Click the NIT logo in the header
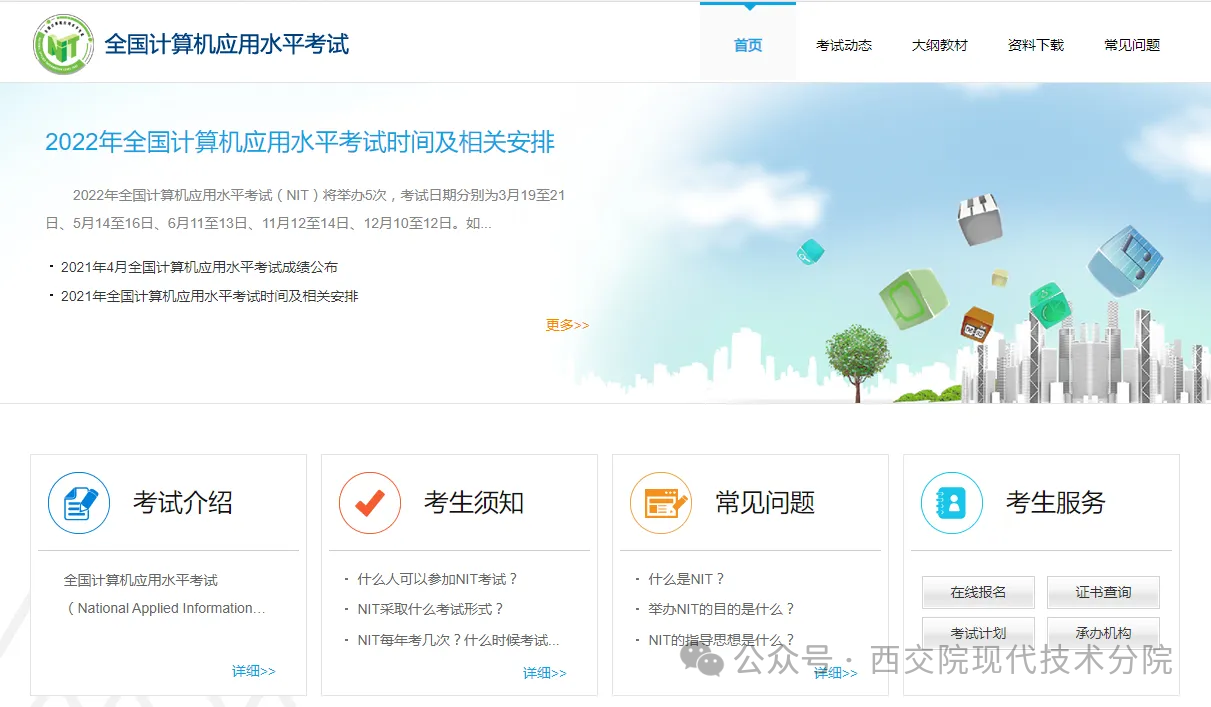The height and width of the screenshot is (707, 1211). coord(63,44)
